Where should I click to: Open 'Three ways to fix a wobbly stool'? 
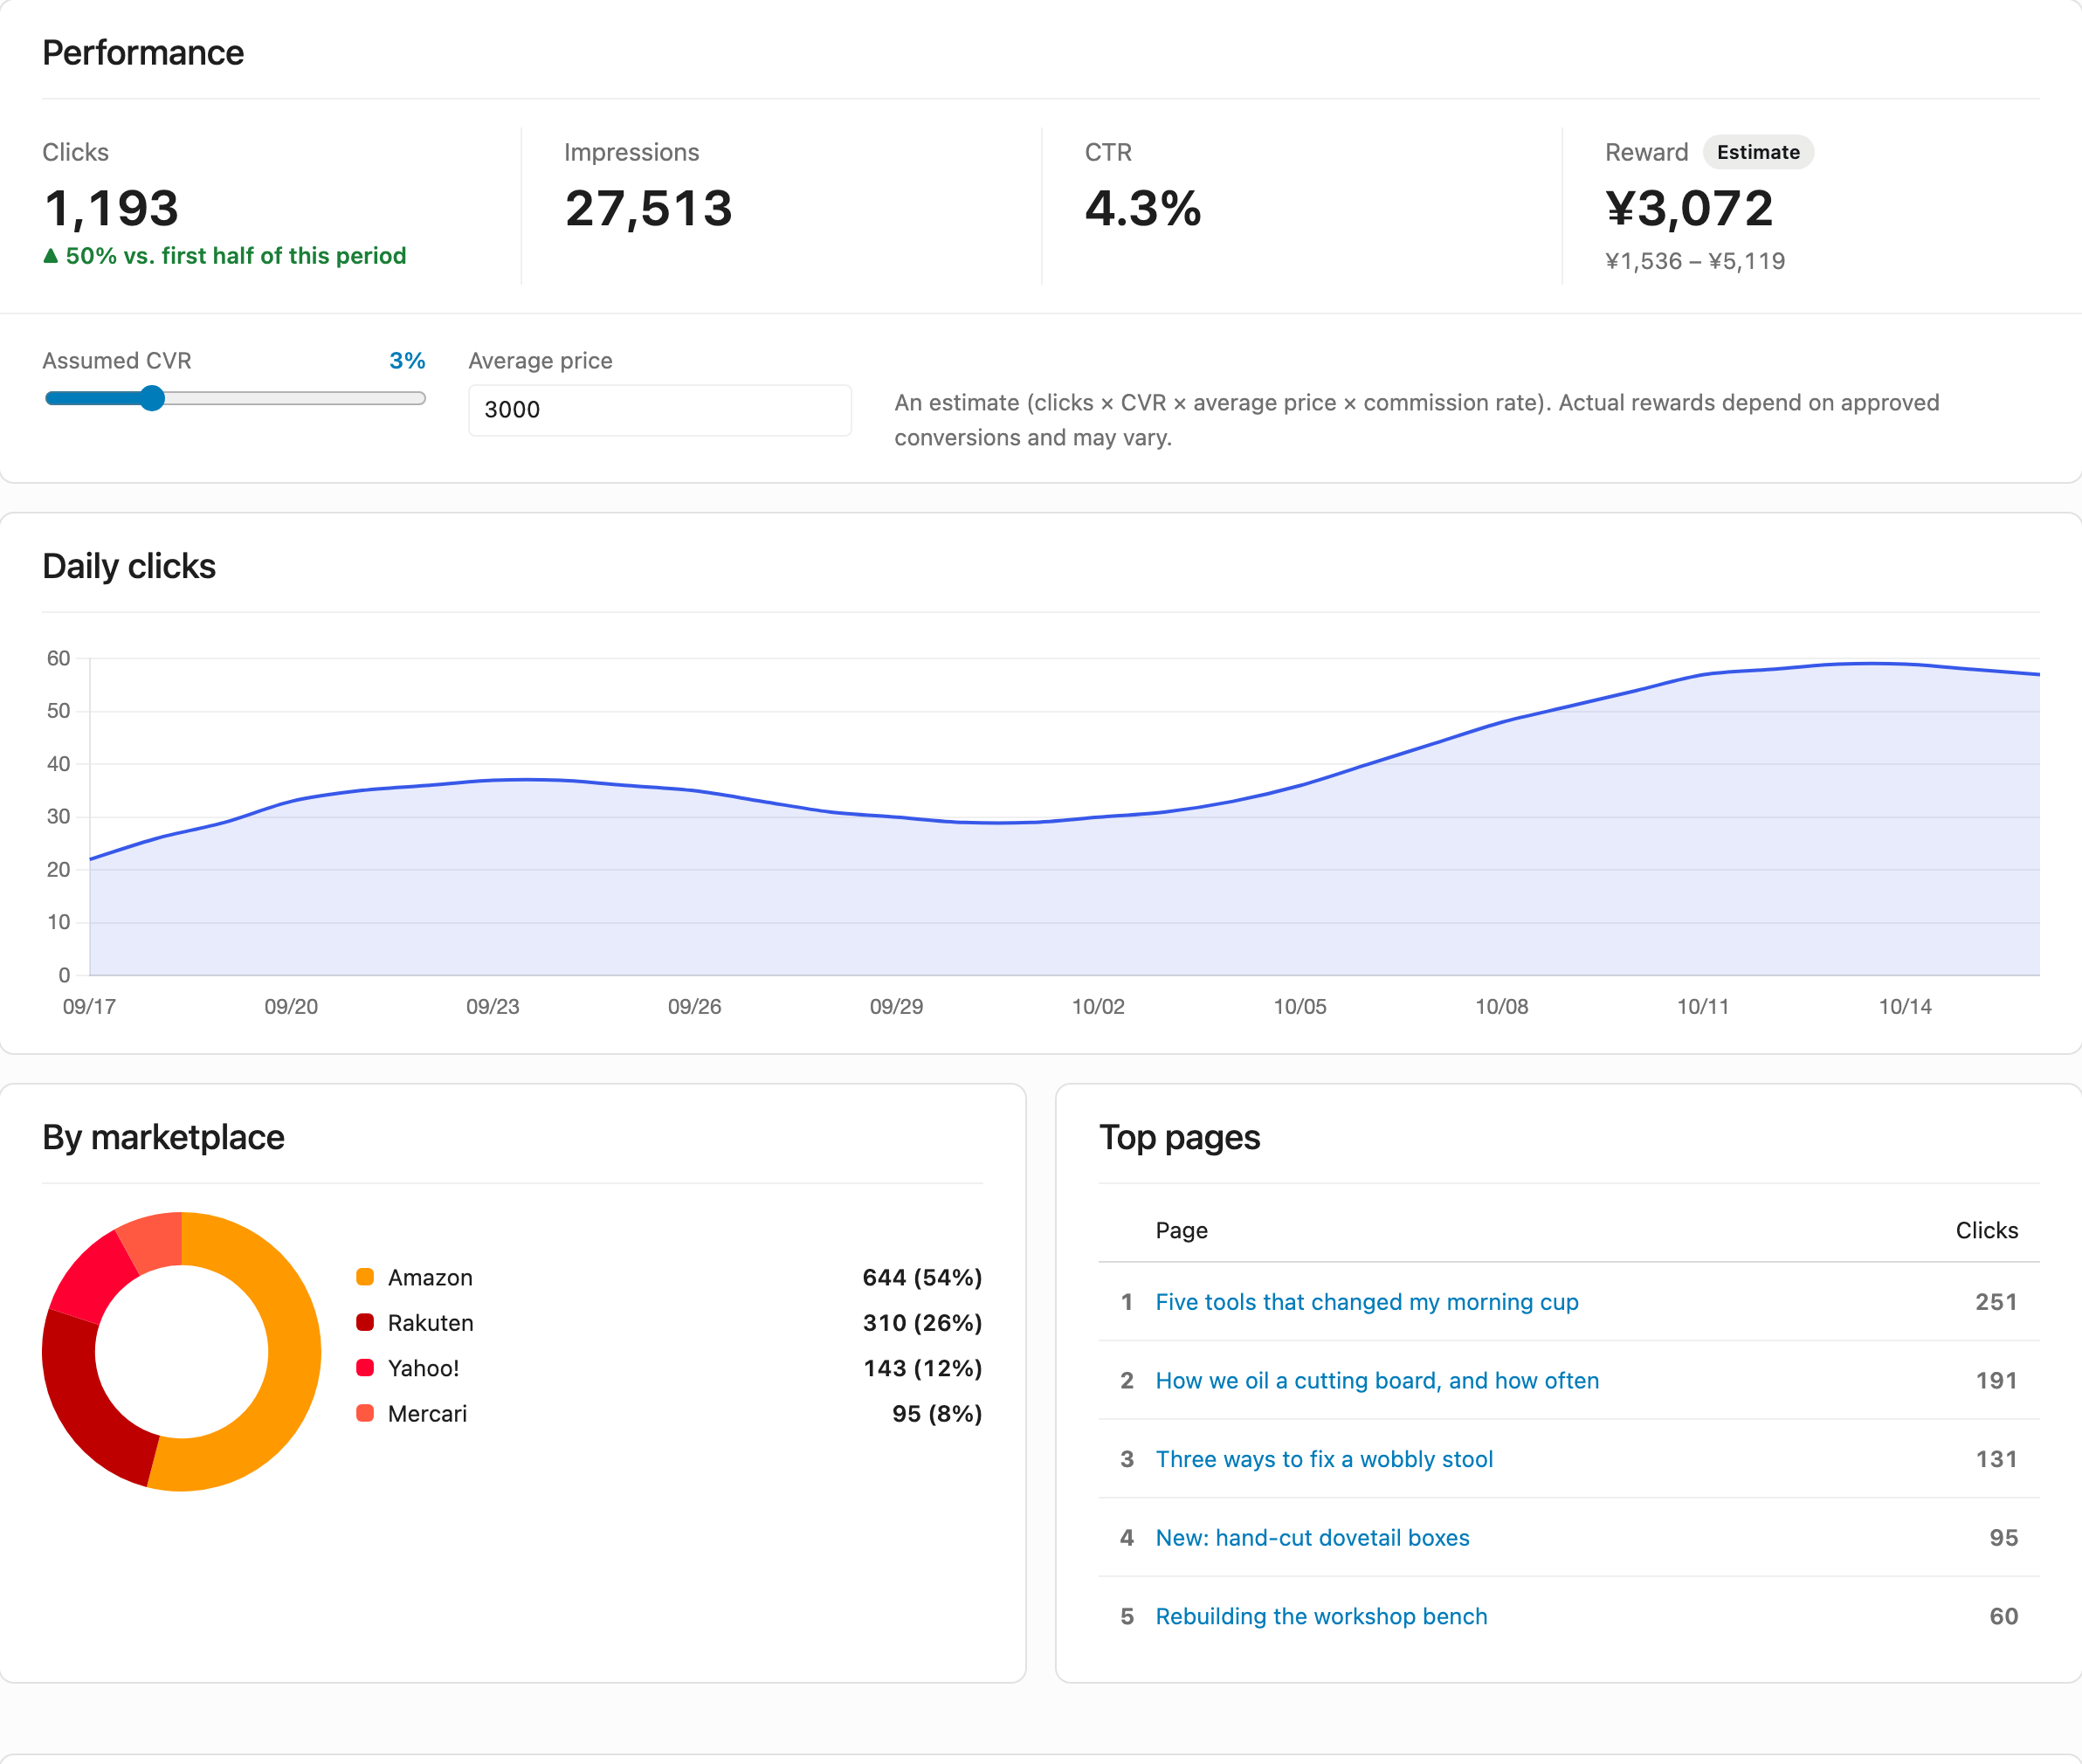point(1324,1459)
